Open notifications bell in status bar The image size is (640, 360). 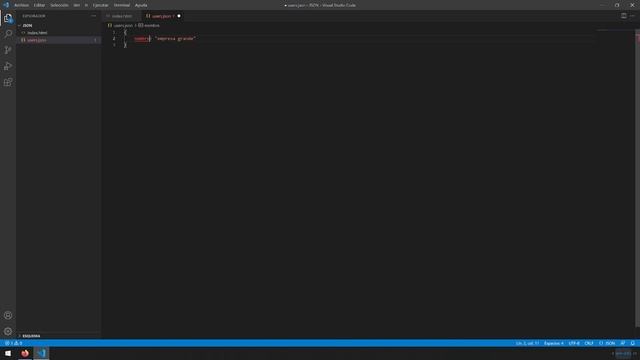633,343
